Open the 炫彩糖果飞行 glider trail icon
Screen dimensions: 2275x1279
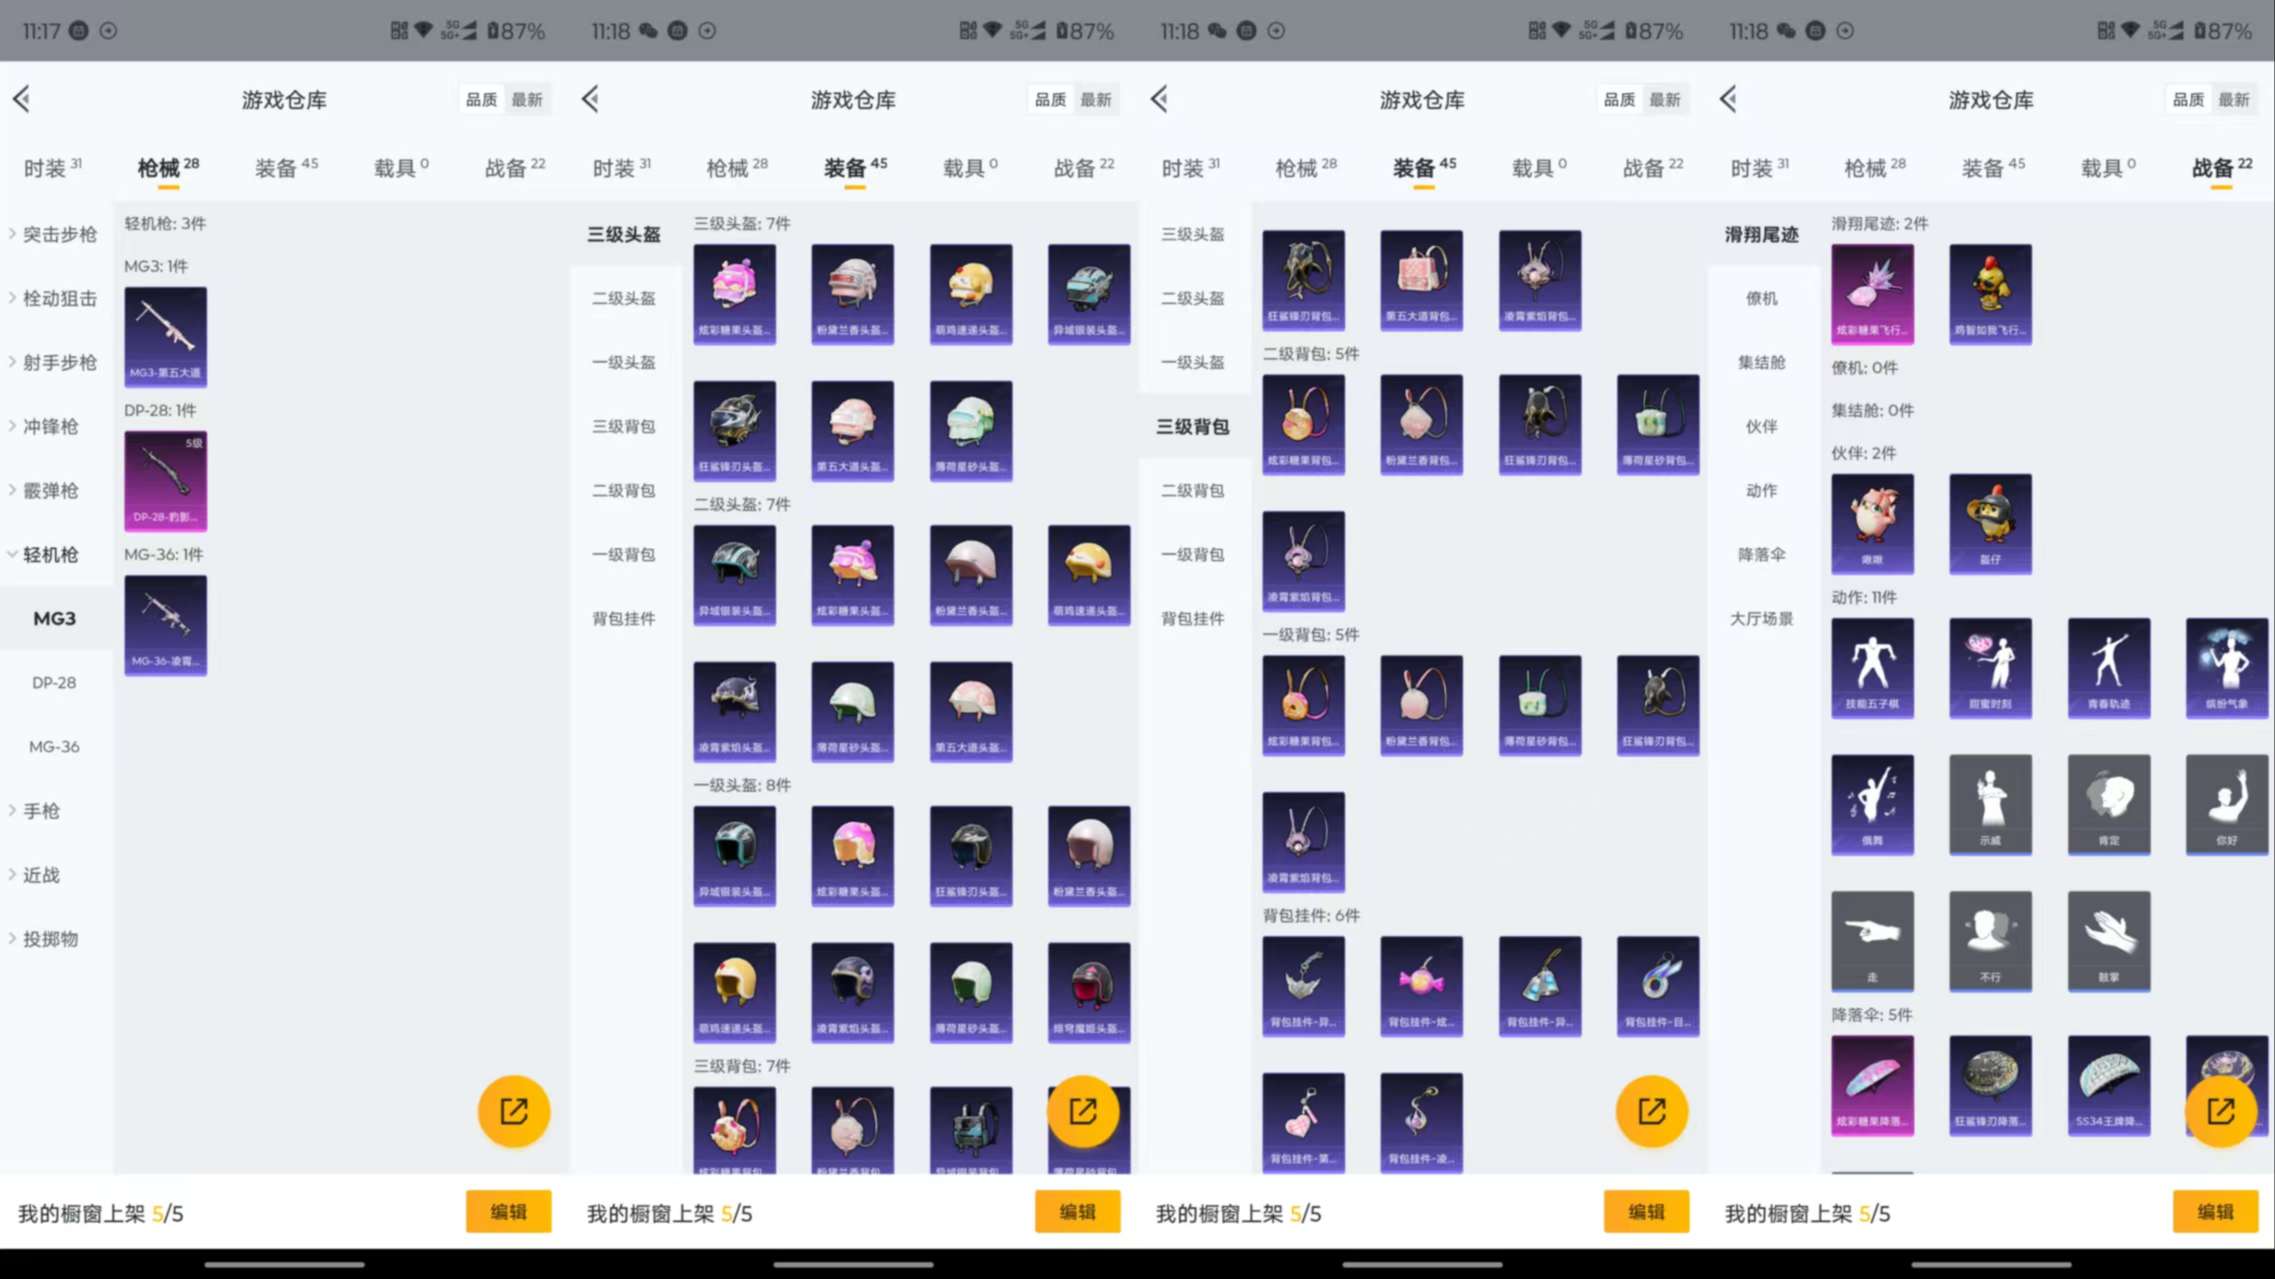(x=1872, y=293)
